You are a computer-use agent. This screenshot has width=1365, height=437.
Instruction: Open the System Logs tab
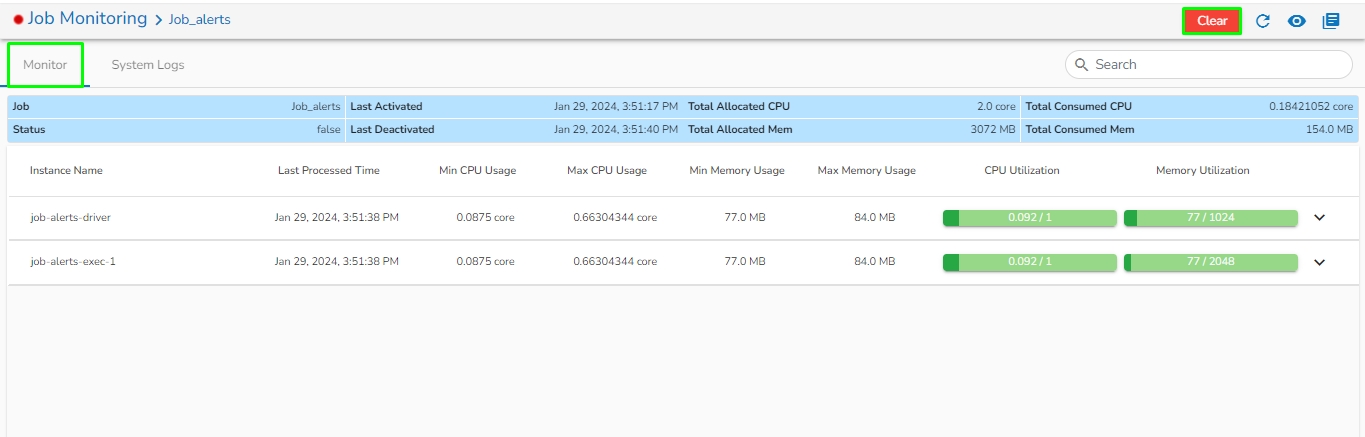[148, 64]
